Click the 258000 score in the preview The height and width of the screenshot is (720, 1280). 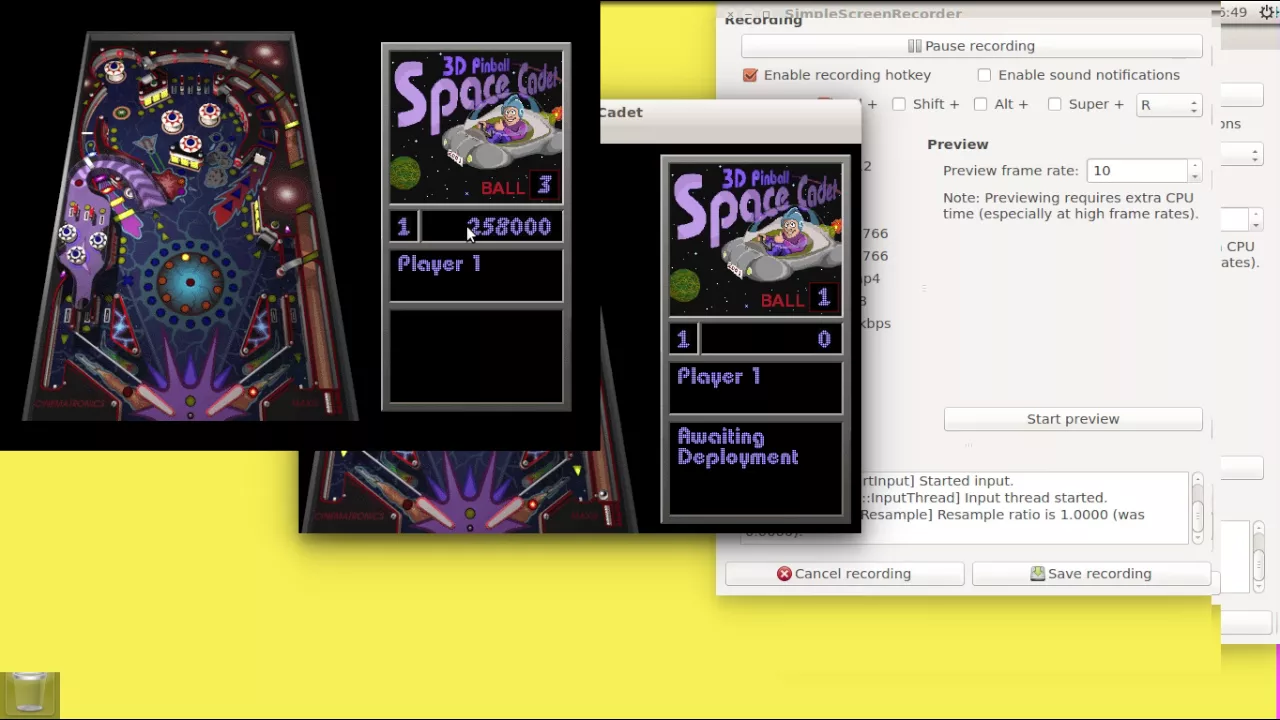pos(510,227)
